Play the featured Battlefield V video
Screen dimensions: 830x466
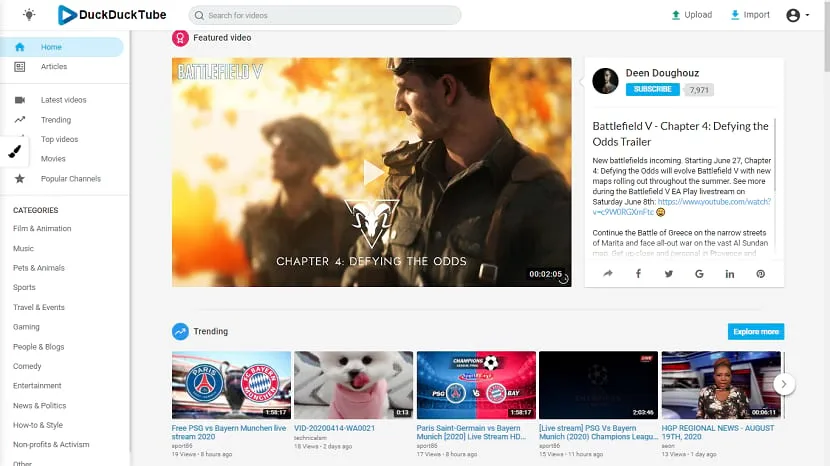pyautogui.click(x=372, y=172)
